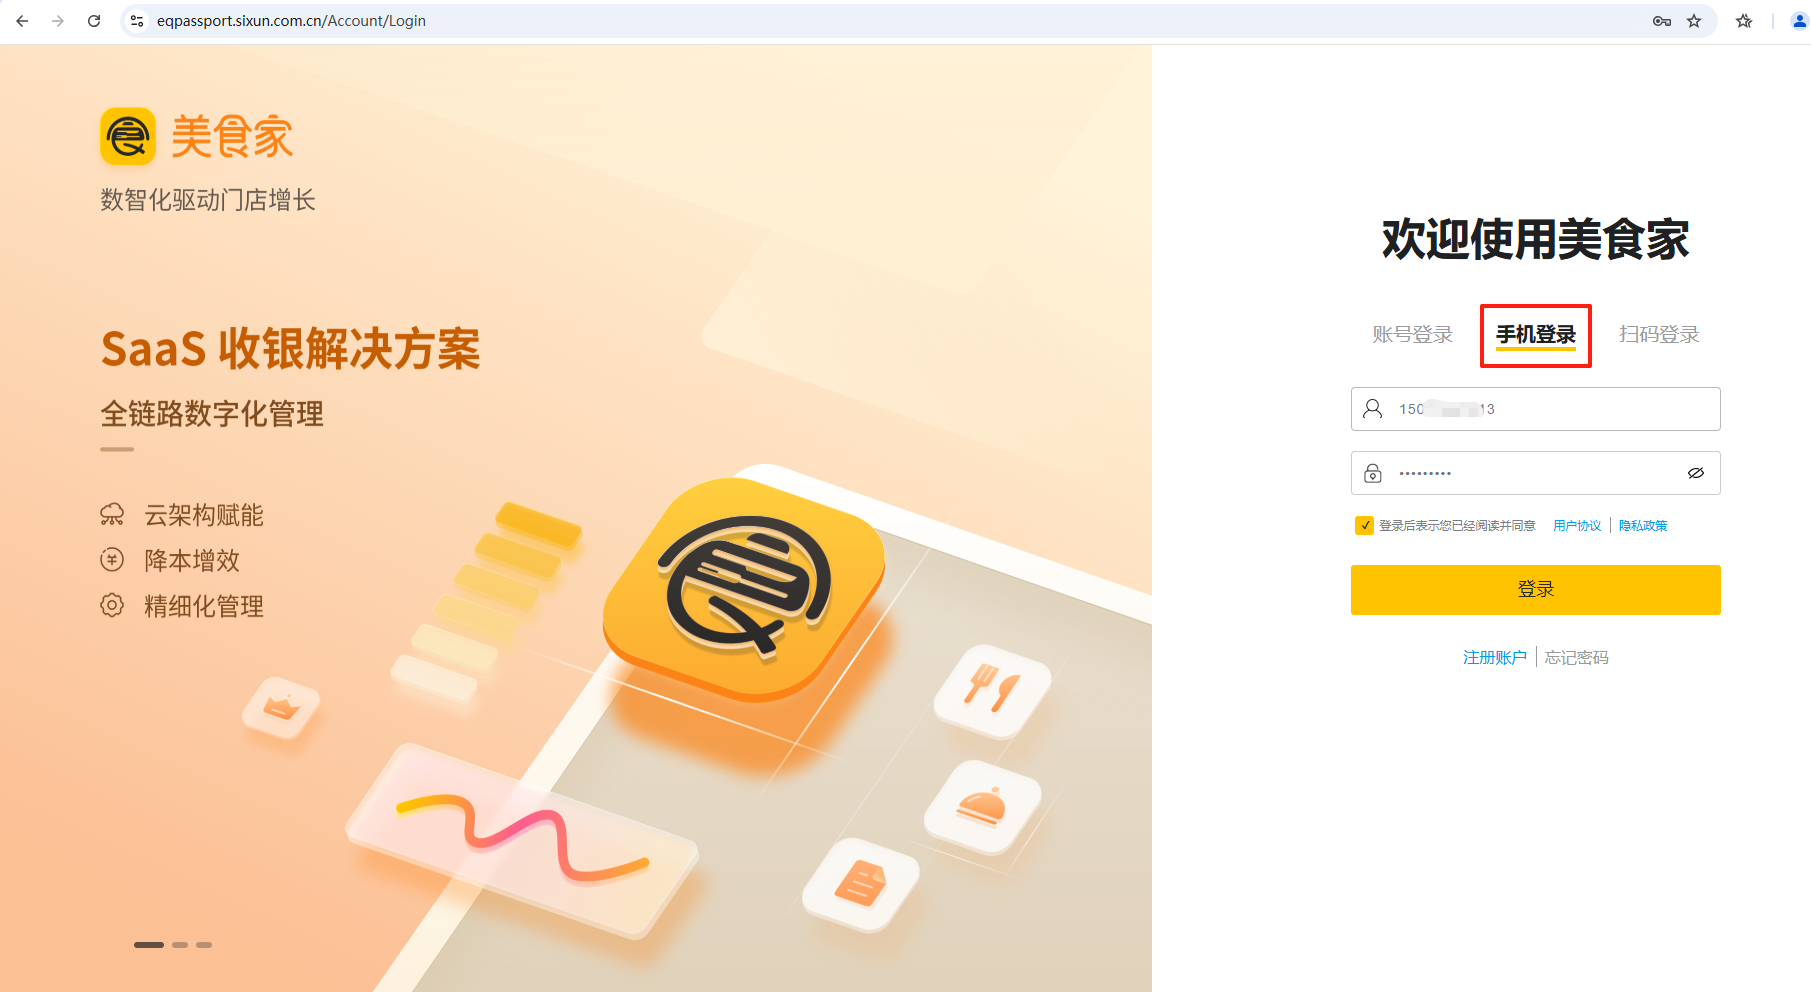1811x992 pixels.
Task: Click the user icon in phone field
Action: pyautogui.click(x=1373, y=409)
